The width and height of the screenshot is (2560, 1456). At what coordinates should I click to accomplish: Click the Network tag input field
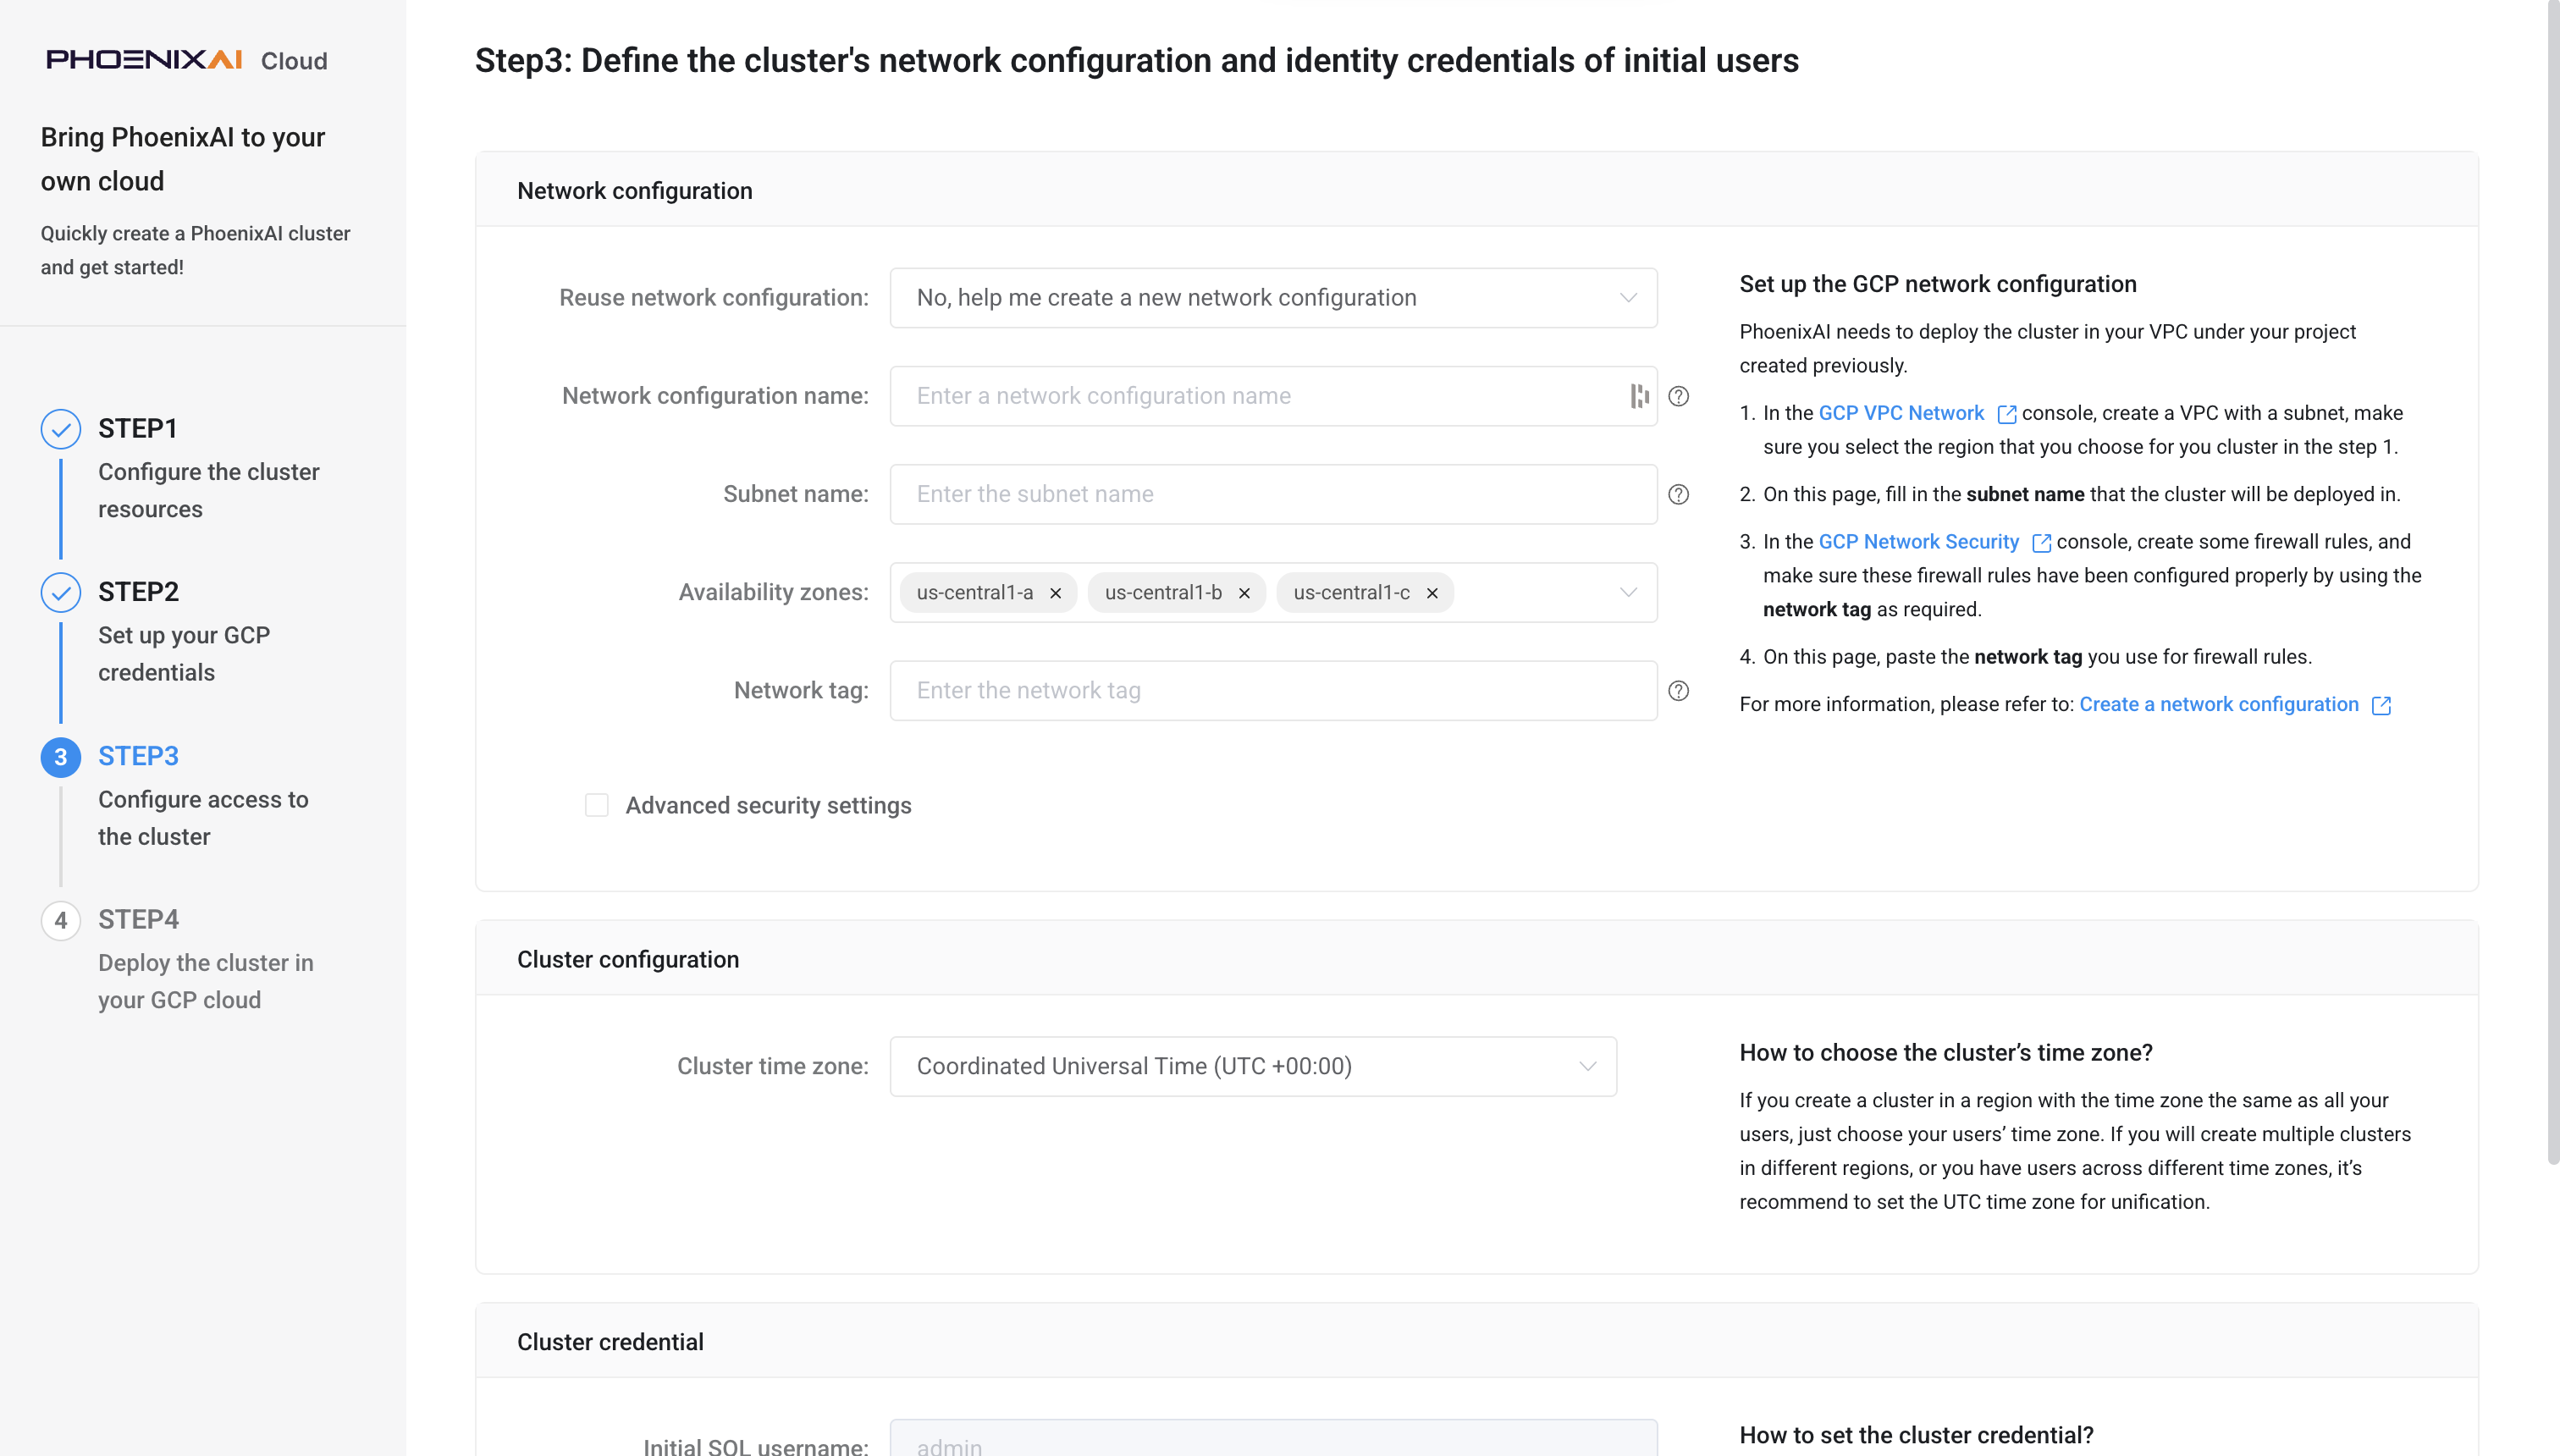pyautogui.click(x=1273, y=690)
